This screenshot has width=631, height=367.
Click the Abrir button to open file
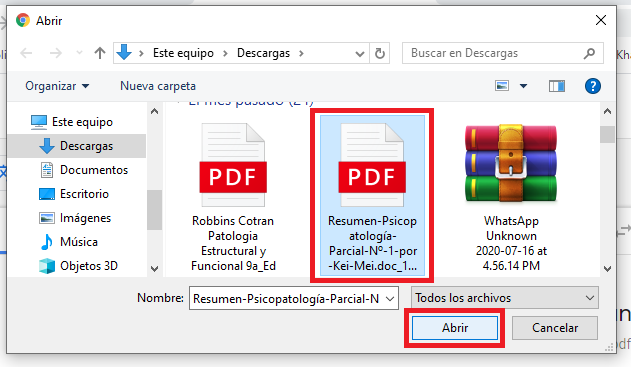pyautogui.click(x=455, y=328)
